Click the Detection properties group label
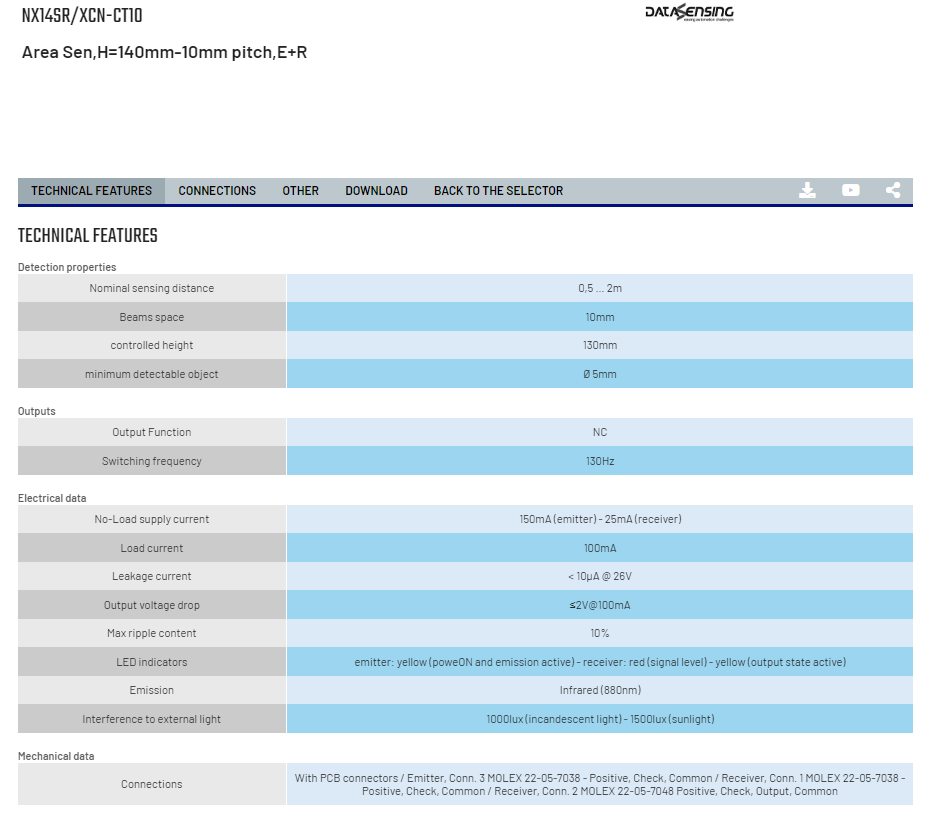 (x=67, y=267)
